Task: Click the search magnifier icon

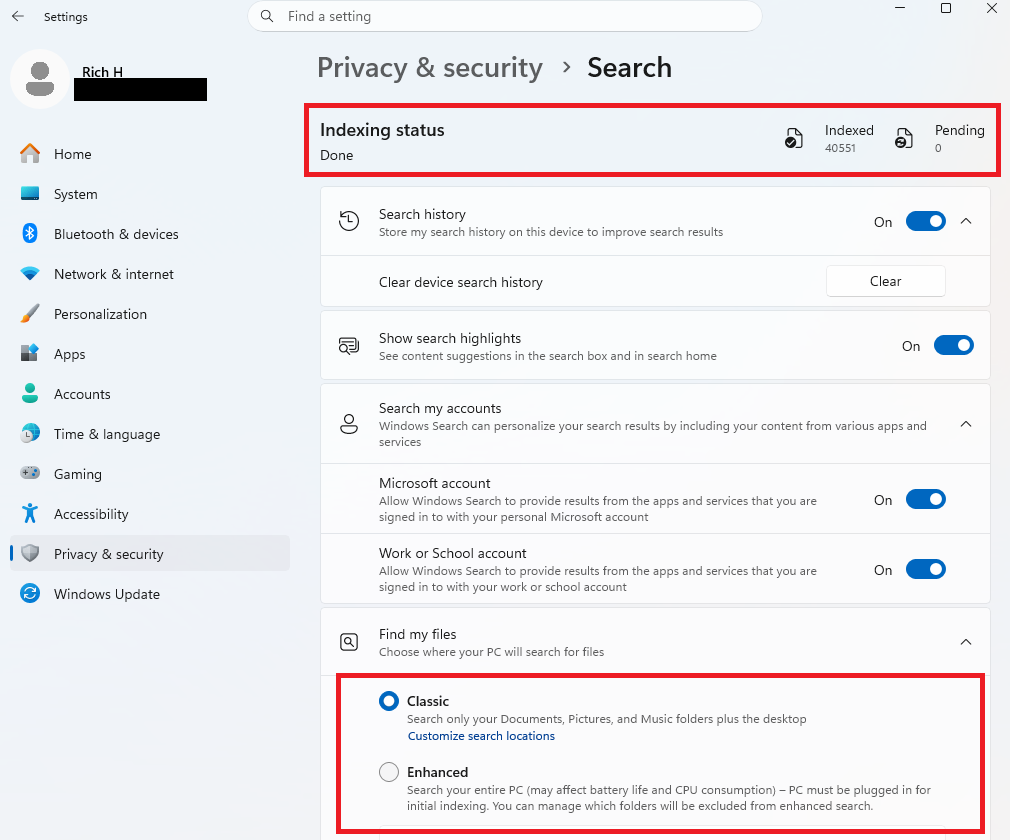Action: point(267,16)
